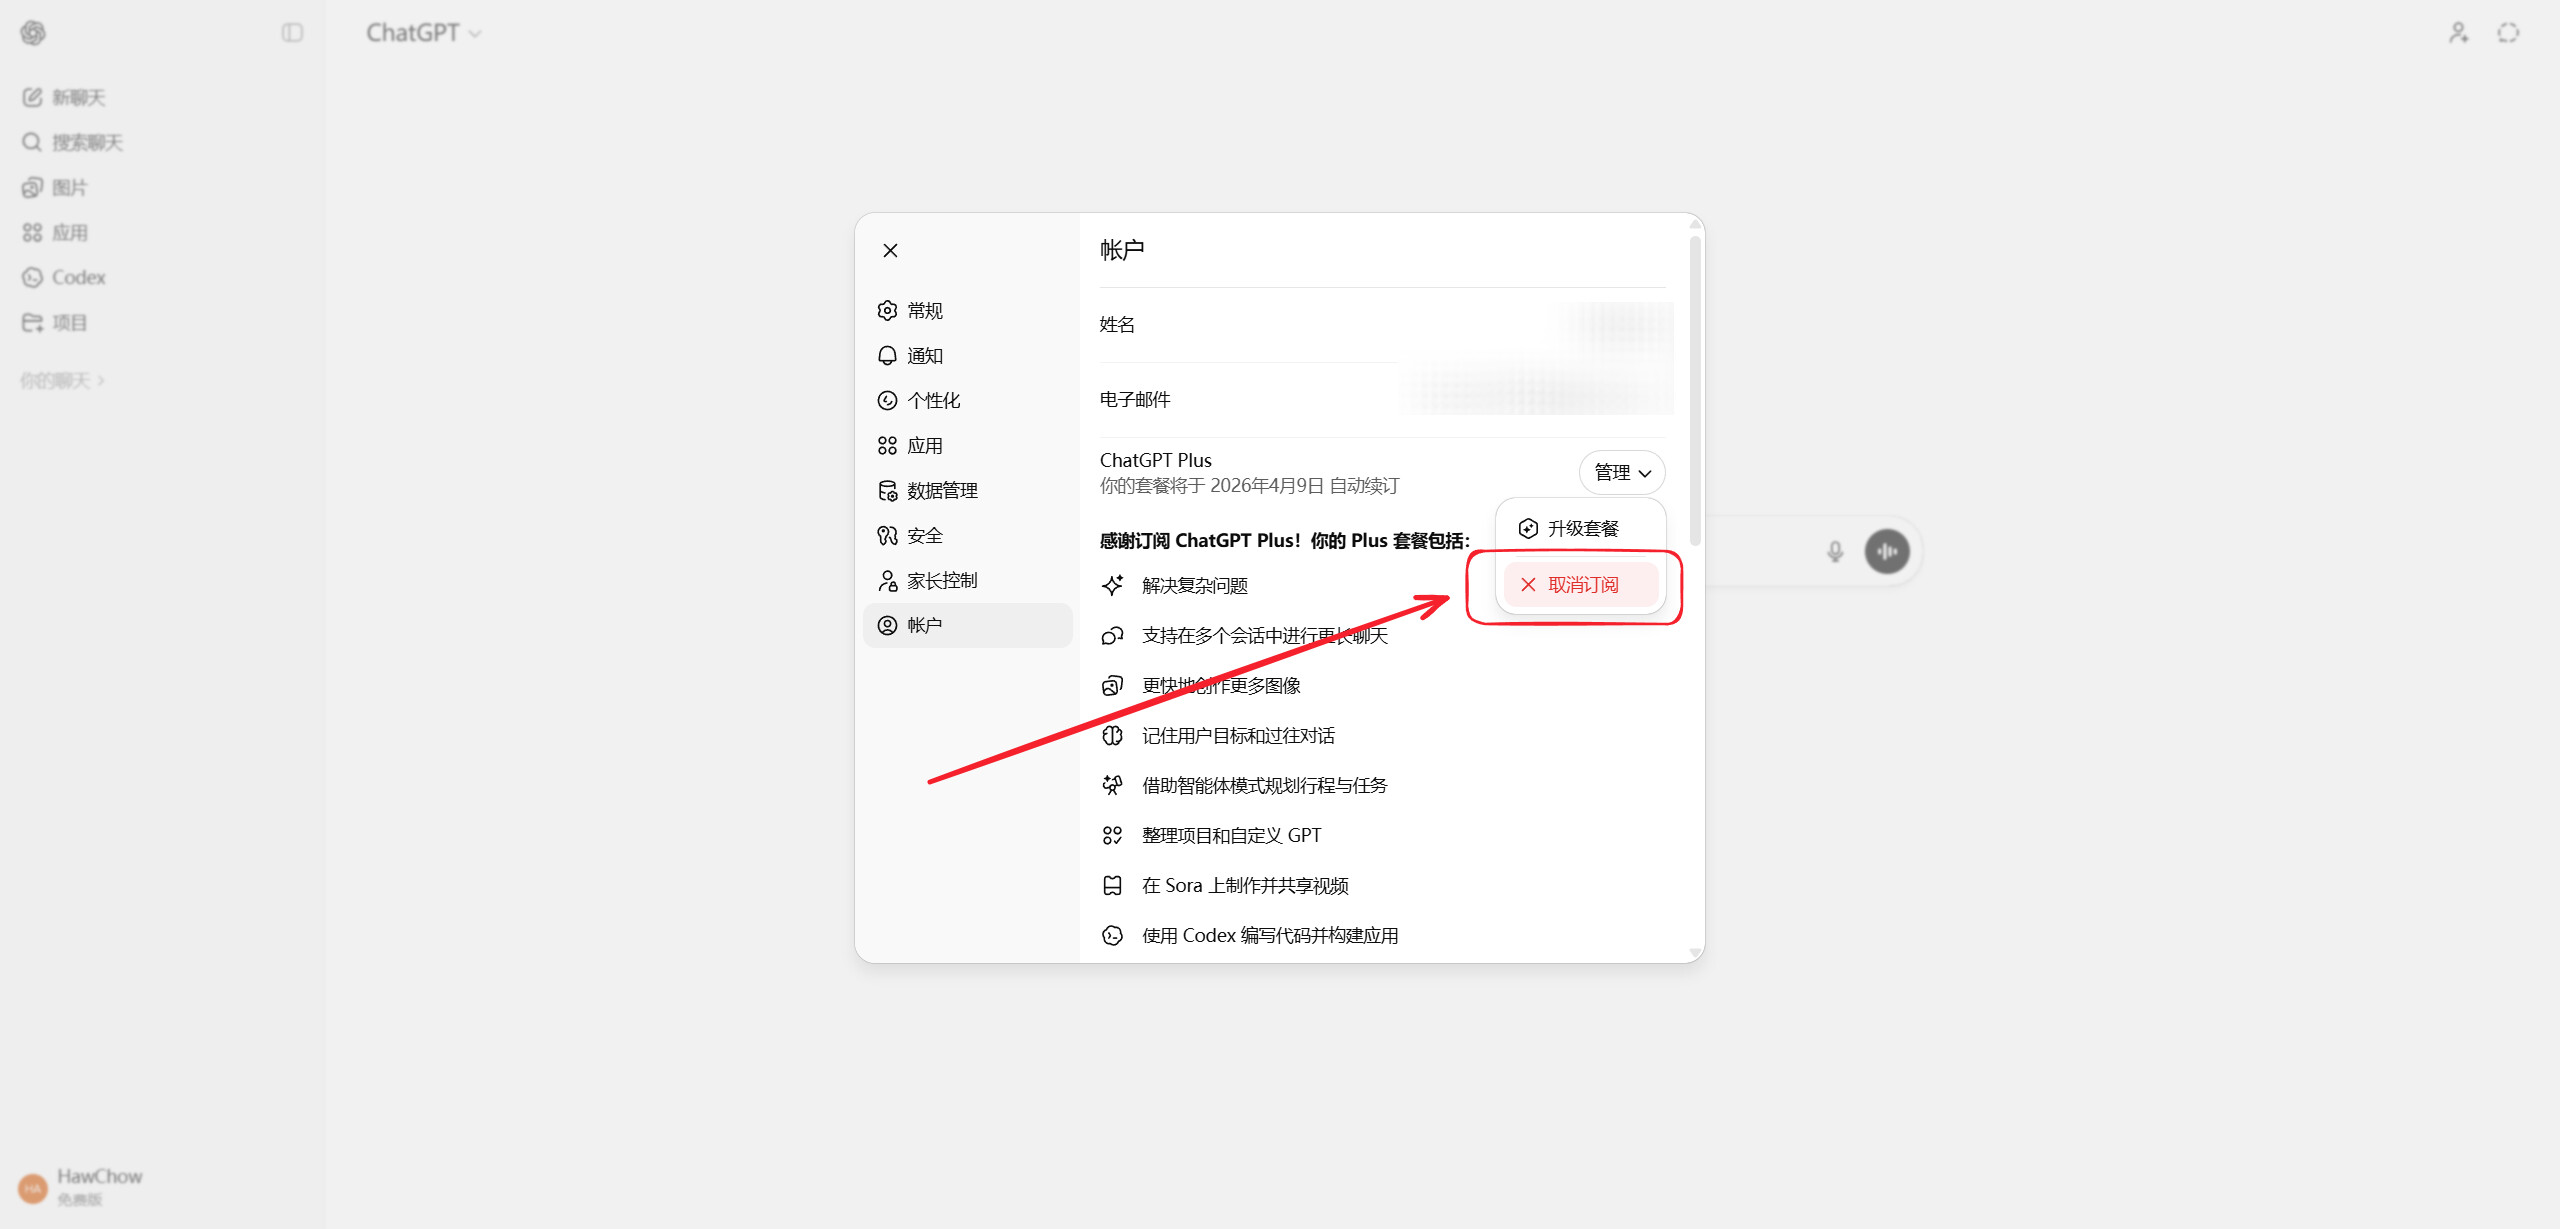This screenshot has height=1229, width=2560.
Task: Click the red 取消订阅 cancel subscription option
Action: tap(1580, 585)
